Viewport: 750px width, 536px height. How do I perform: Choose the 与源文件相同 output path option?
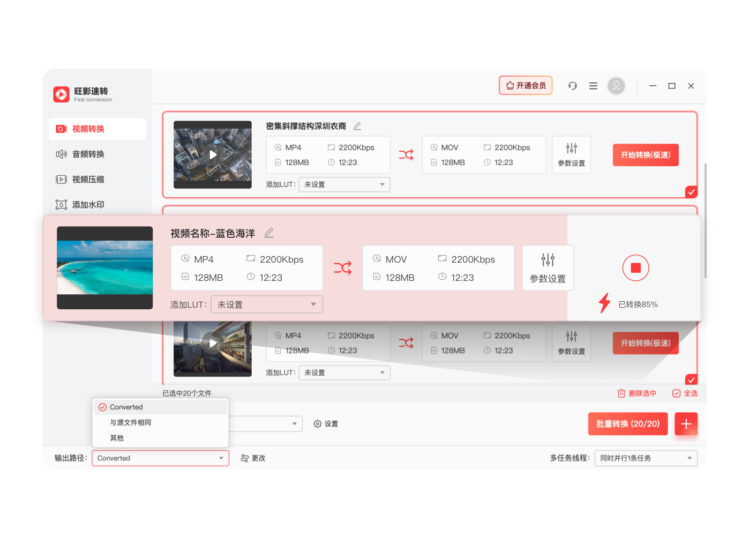click(130, 422)
